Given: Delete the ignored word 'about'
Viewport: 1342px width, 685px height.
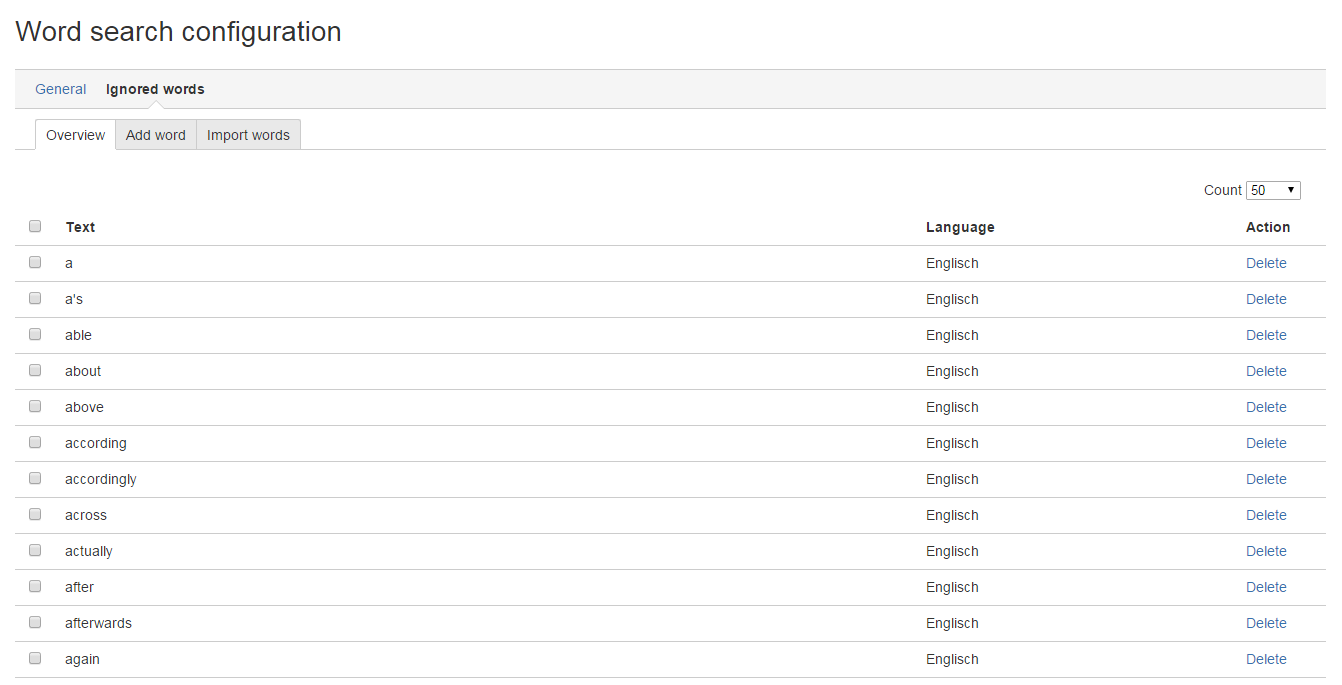Looking at the screenshot, I should (x=1266, y=371).
